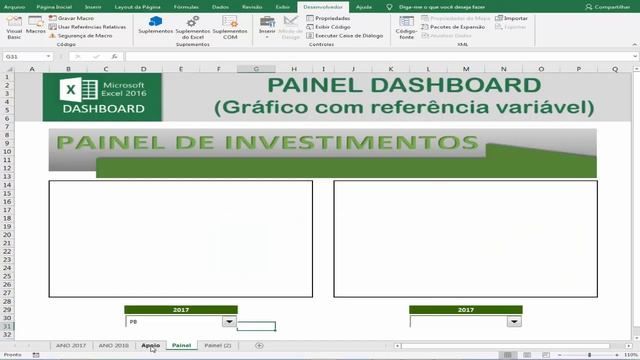Click Propriedades do Mapa
Screen dimensions: 640x360
456,18
